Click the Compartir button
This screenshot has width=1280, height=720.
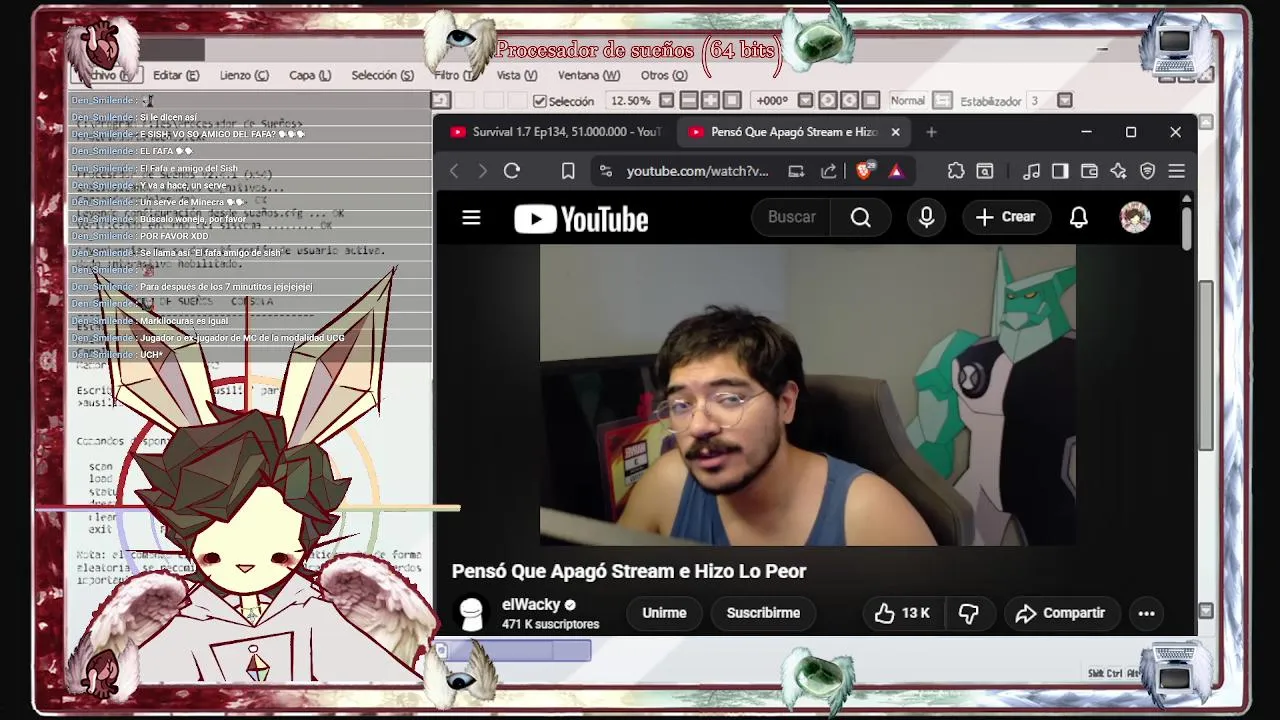[x=1060, y=613]
